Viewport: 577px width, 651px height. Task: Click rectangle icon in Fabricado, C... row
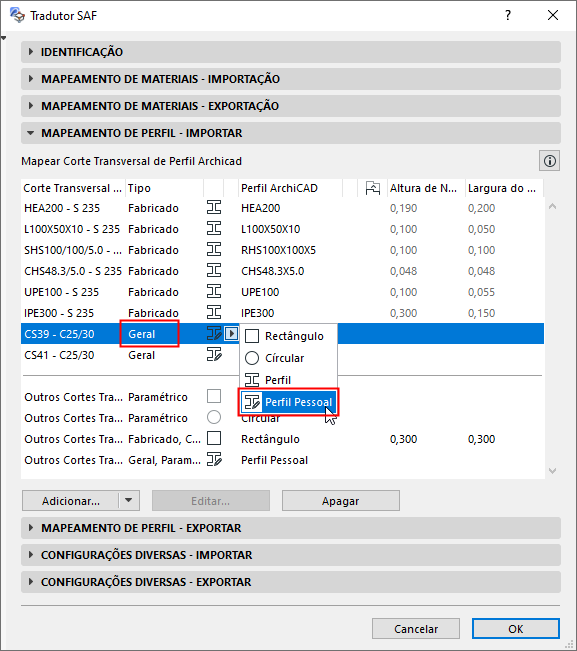(214, 438)
